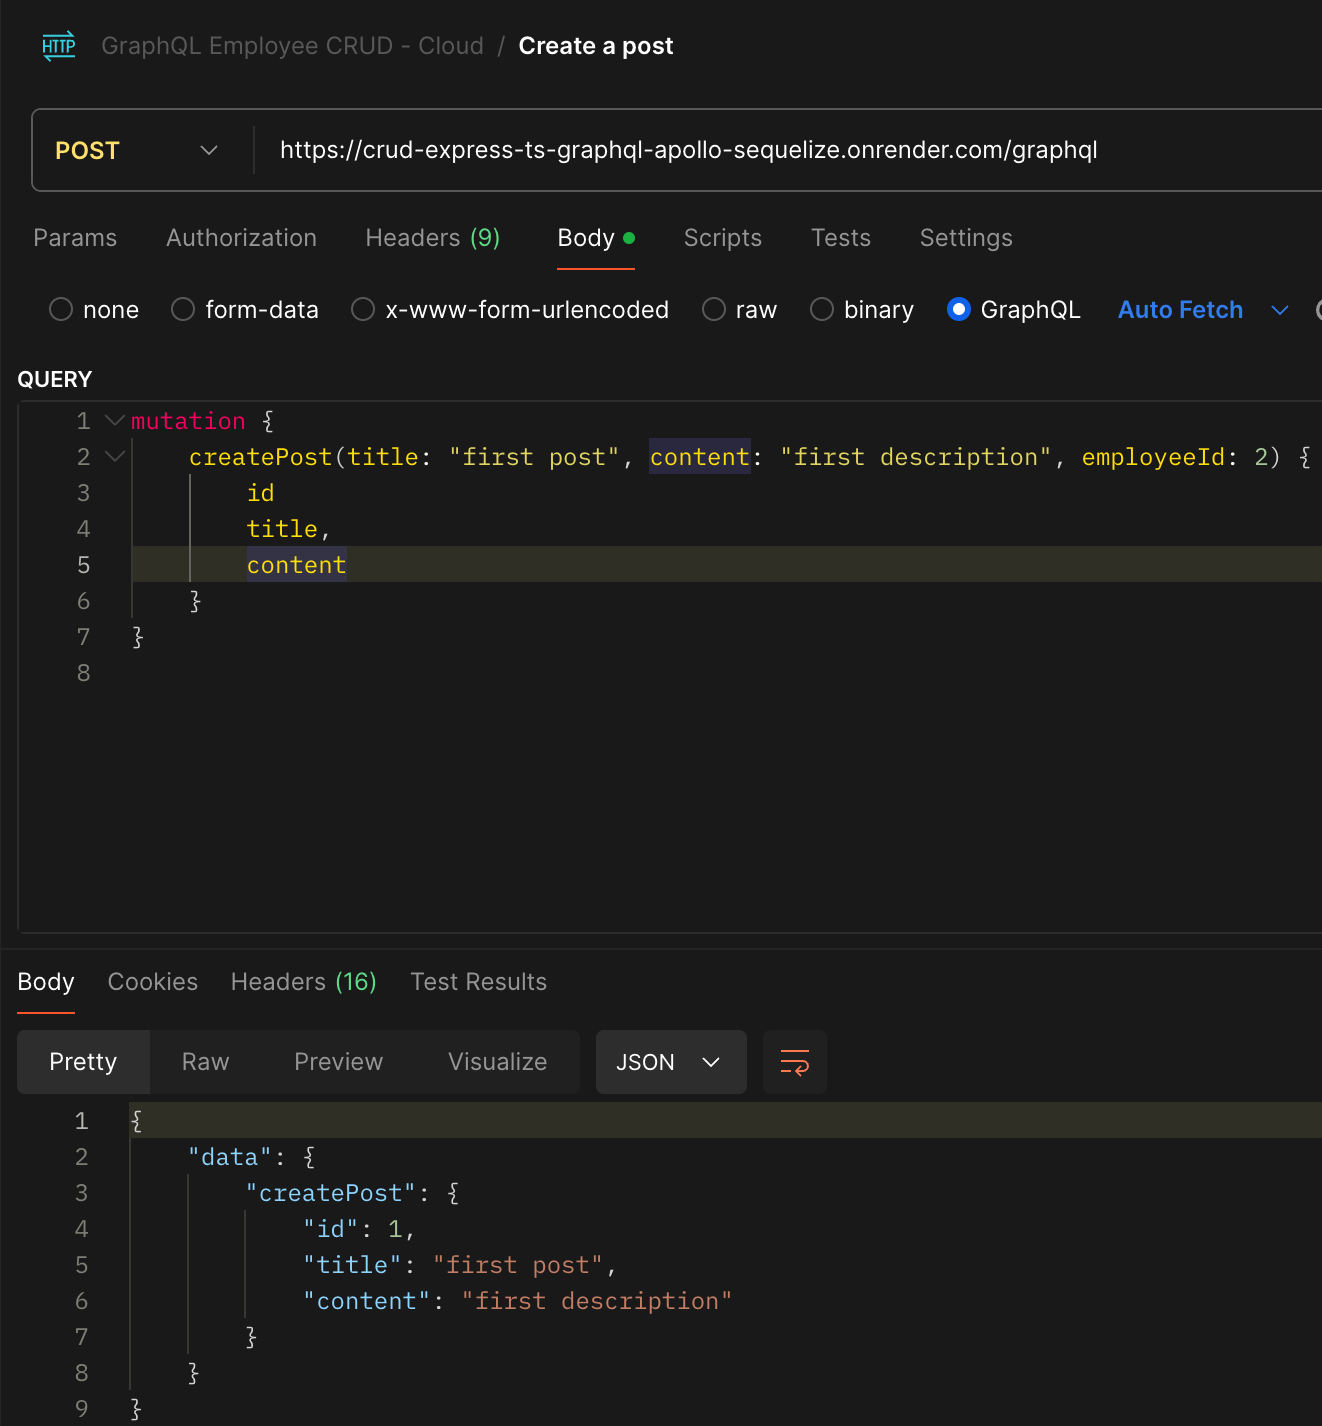The width and height of the screenshot is (1322, 1426).
Task: Open the JSON format dropdown
Action: tap(671, 1062)
